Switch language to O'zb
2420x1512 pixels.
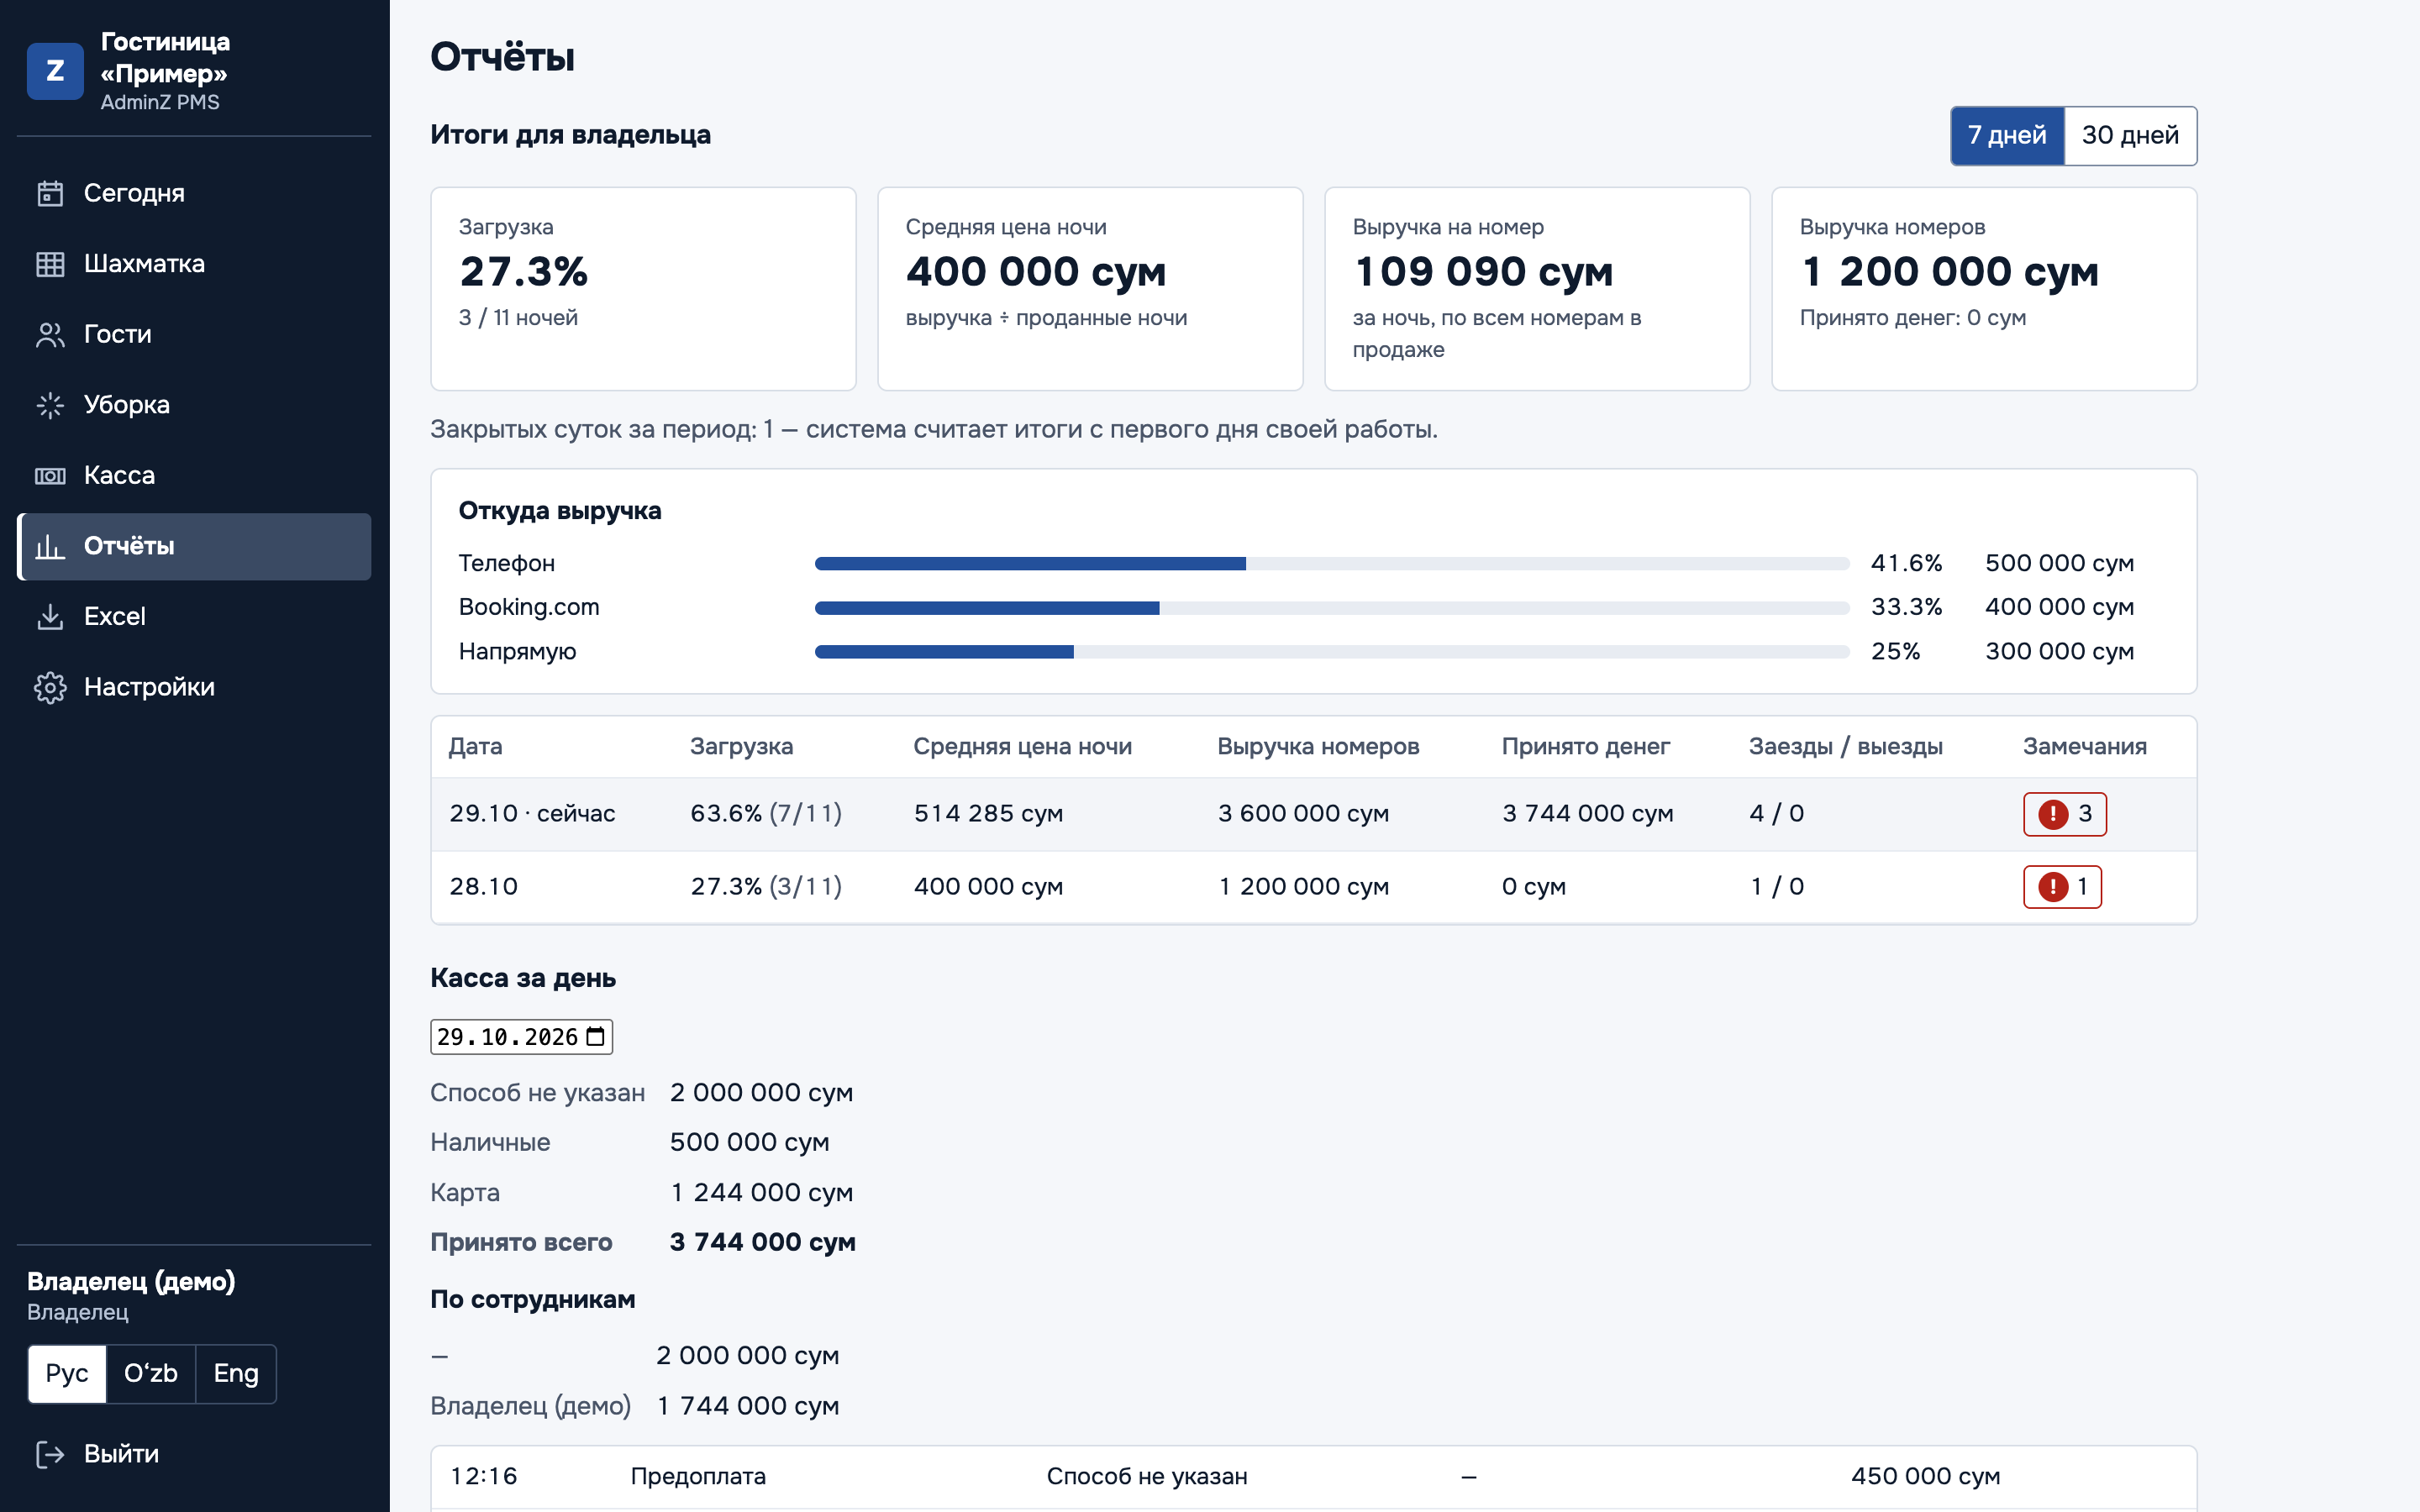(151, 1374)
